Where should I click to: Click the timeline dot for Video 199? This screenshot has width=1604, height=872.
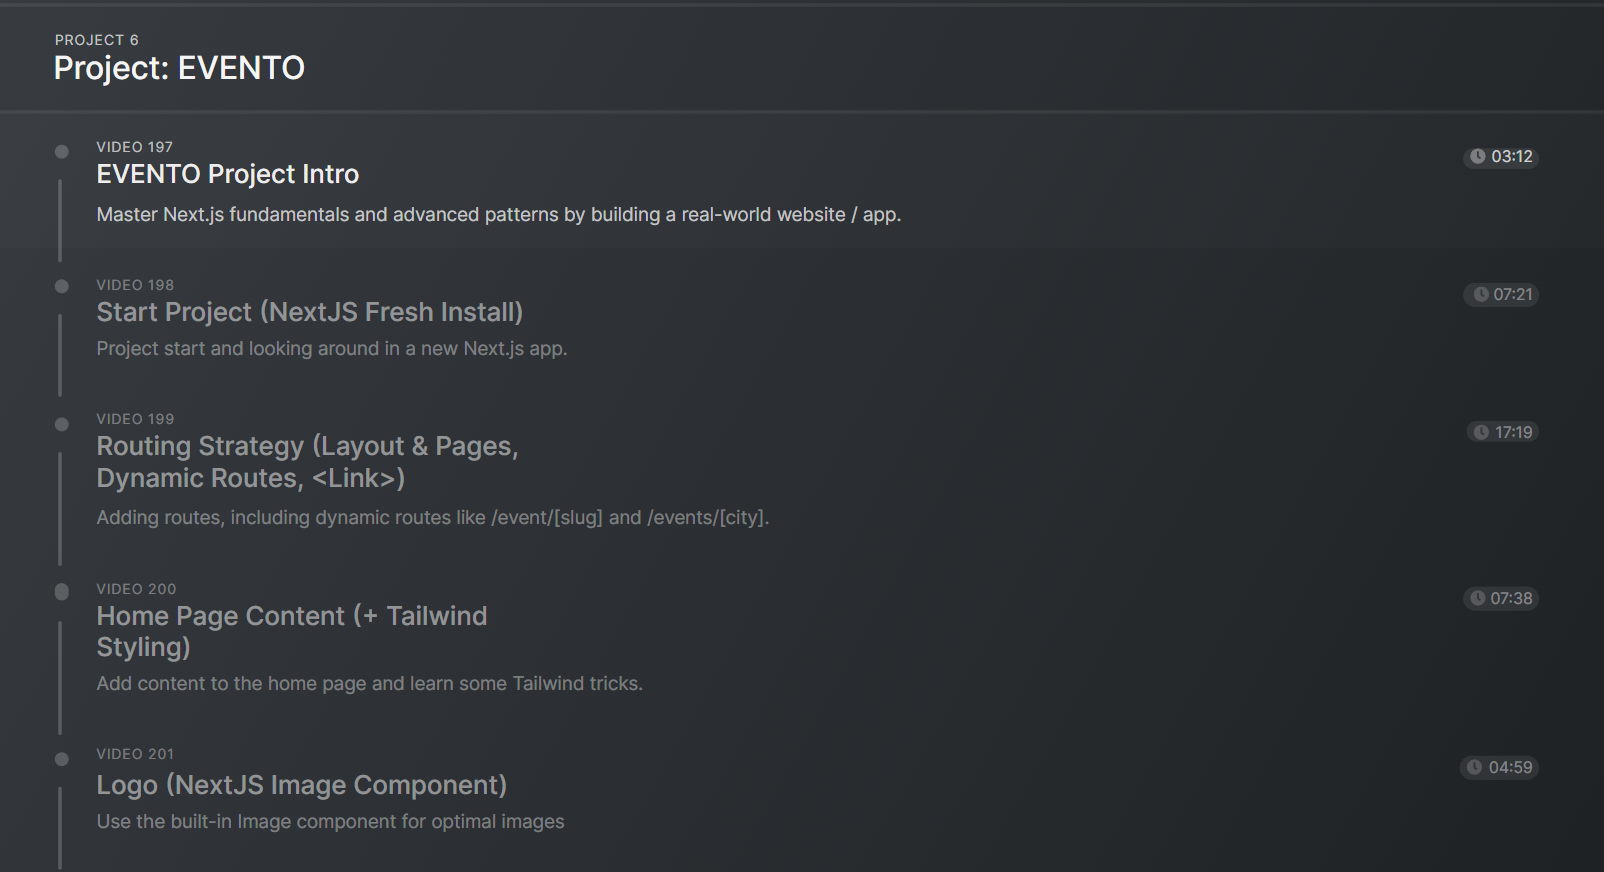click(62, 424)
